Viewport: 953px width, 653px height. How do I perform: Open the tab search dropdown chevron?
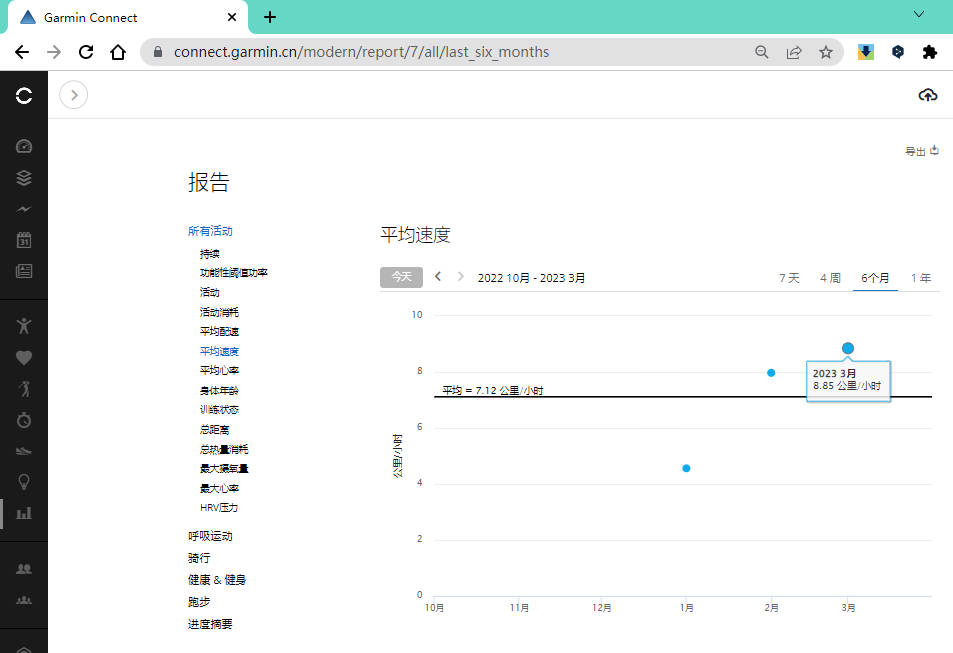(x=919, y=14)
